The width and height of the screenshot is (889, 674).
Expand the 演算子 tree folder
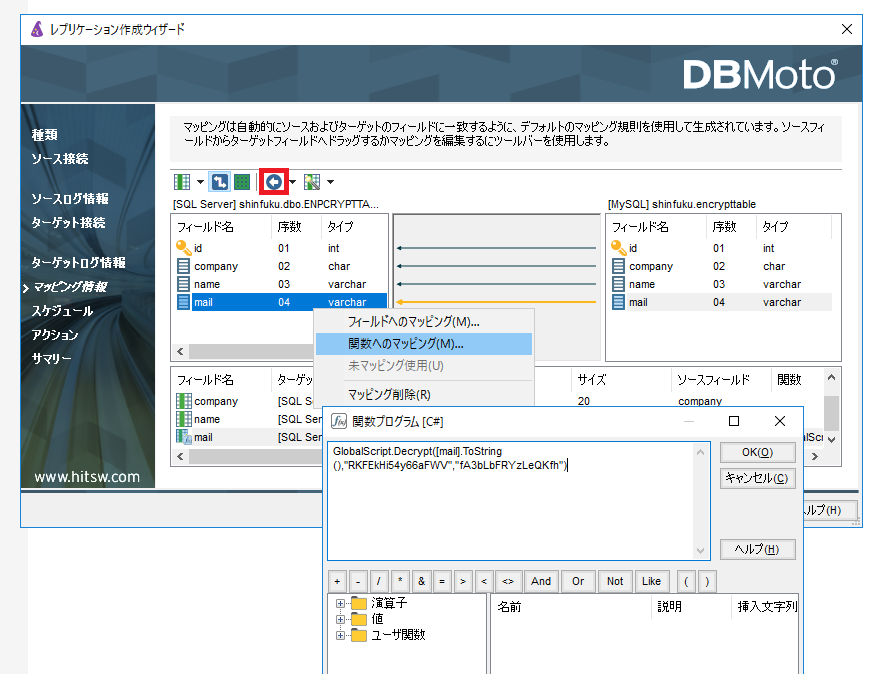coord(340,603)
